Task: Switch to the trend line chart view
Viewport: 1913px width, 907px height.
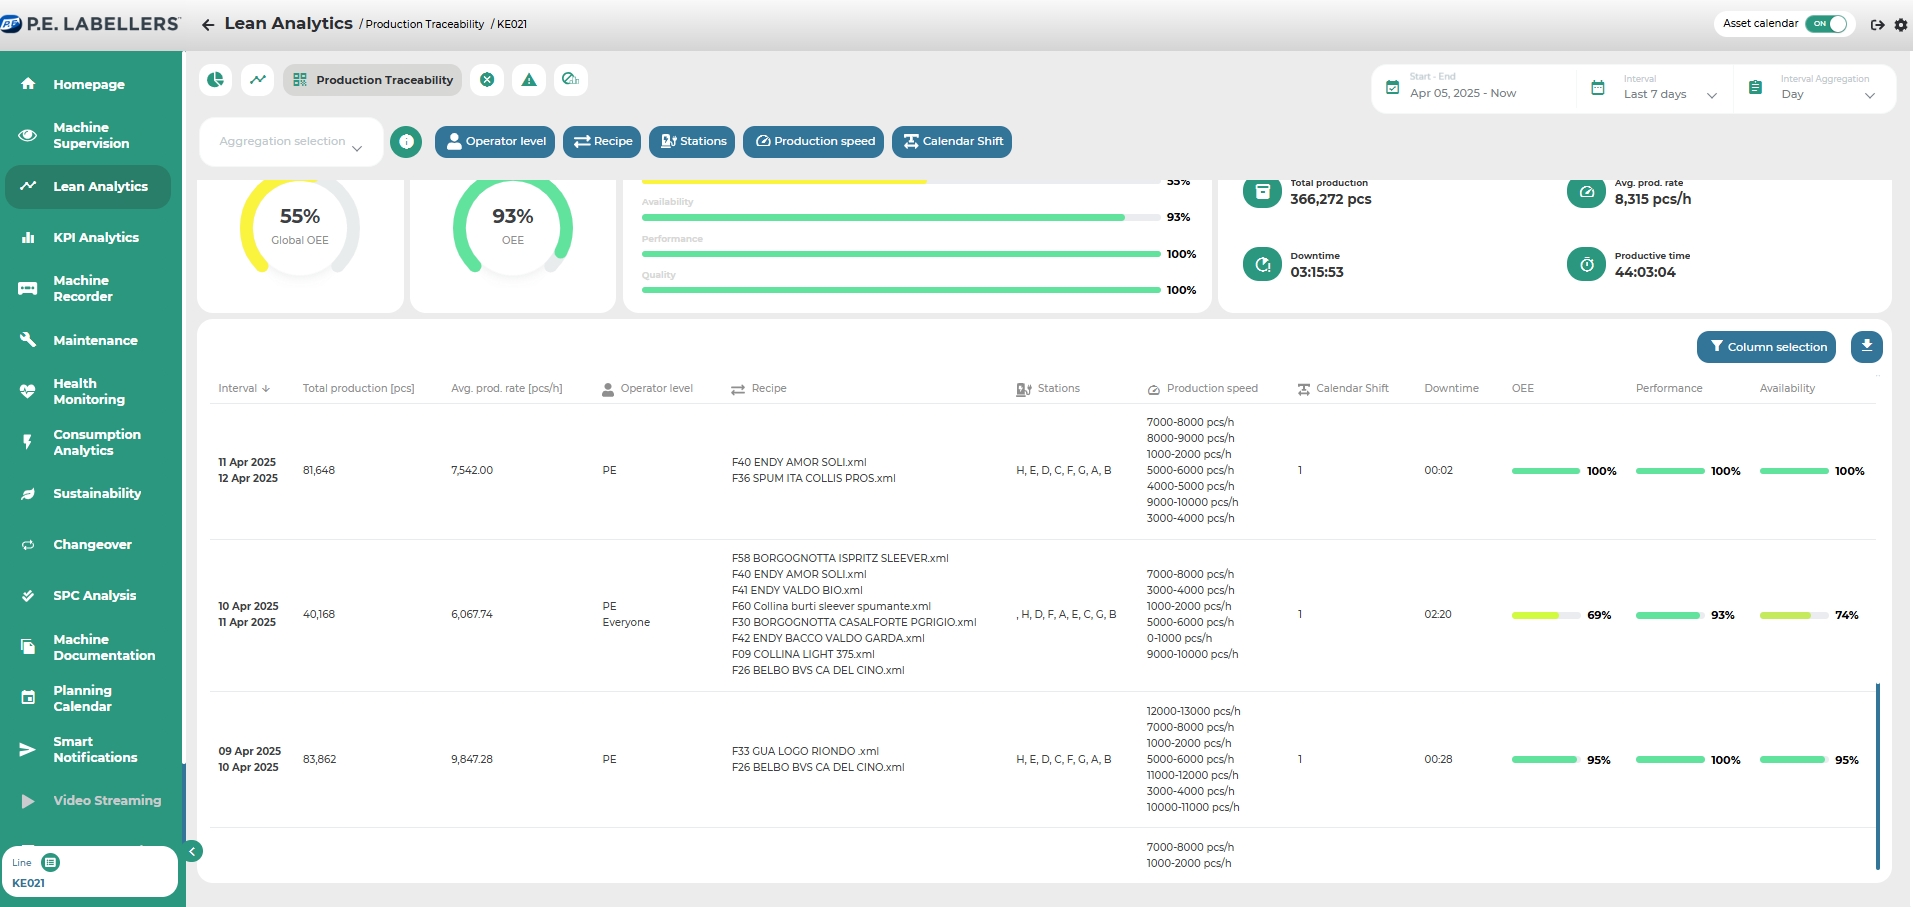Action: click(x=258, y=80)
